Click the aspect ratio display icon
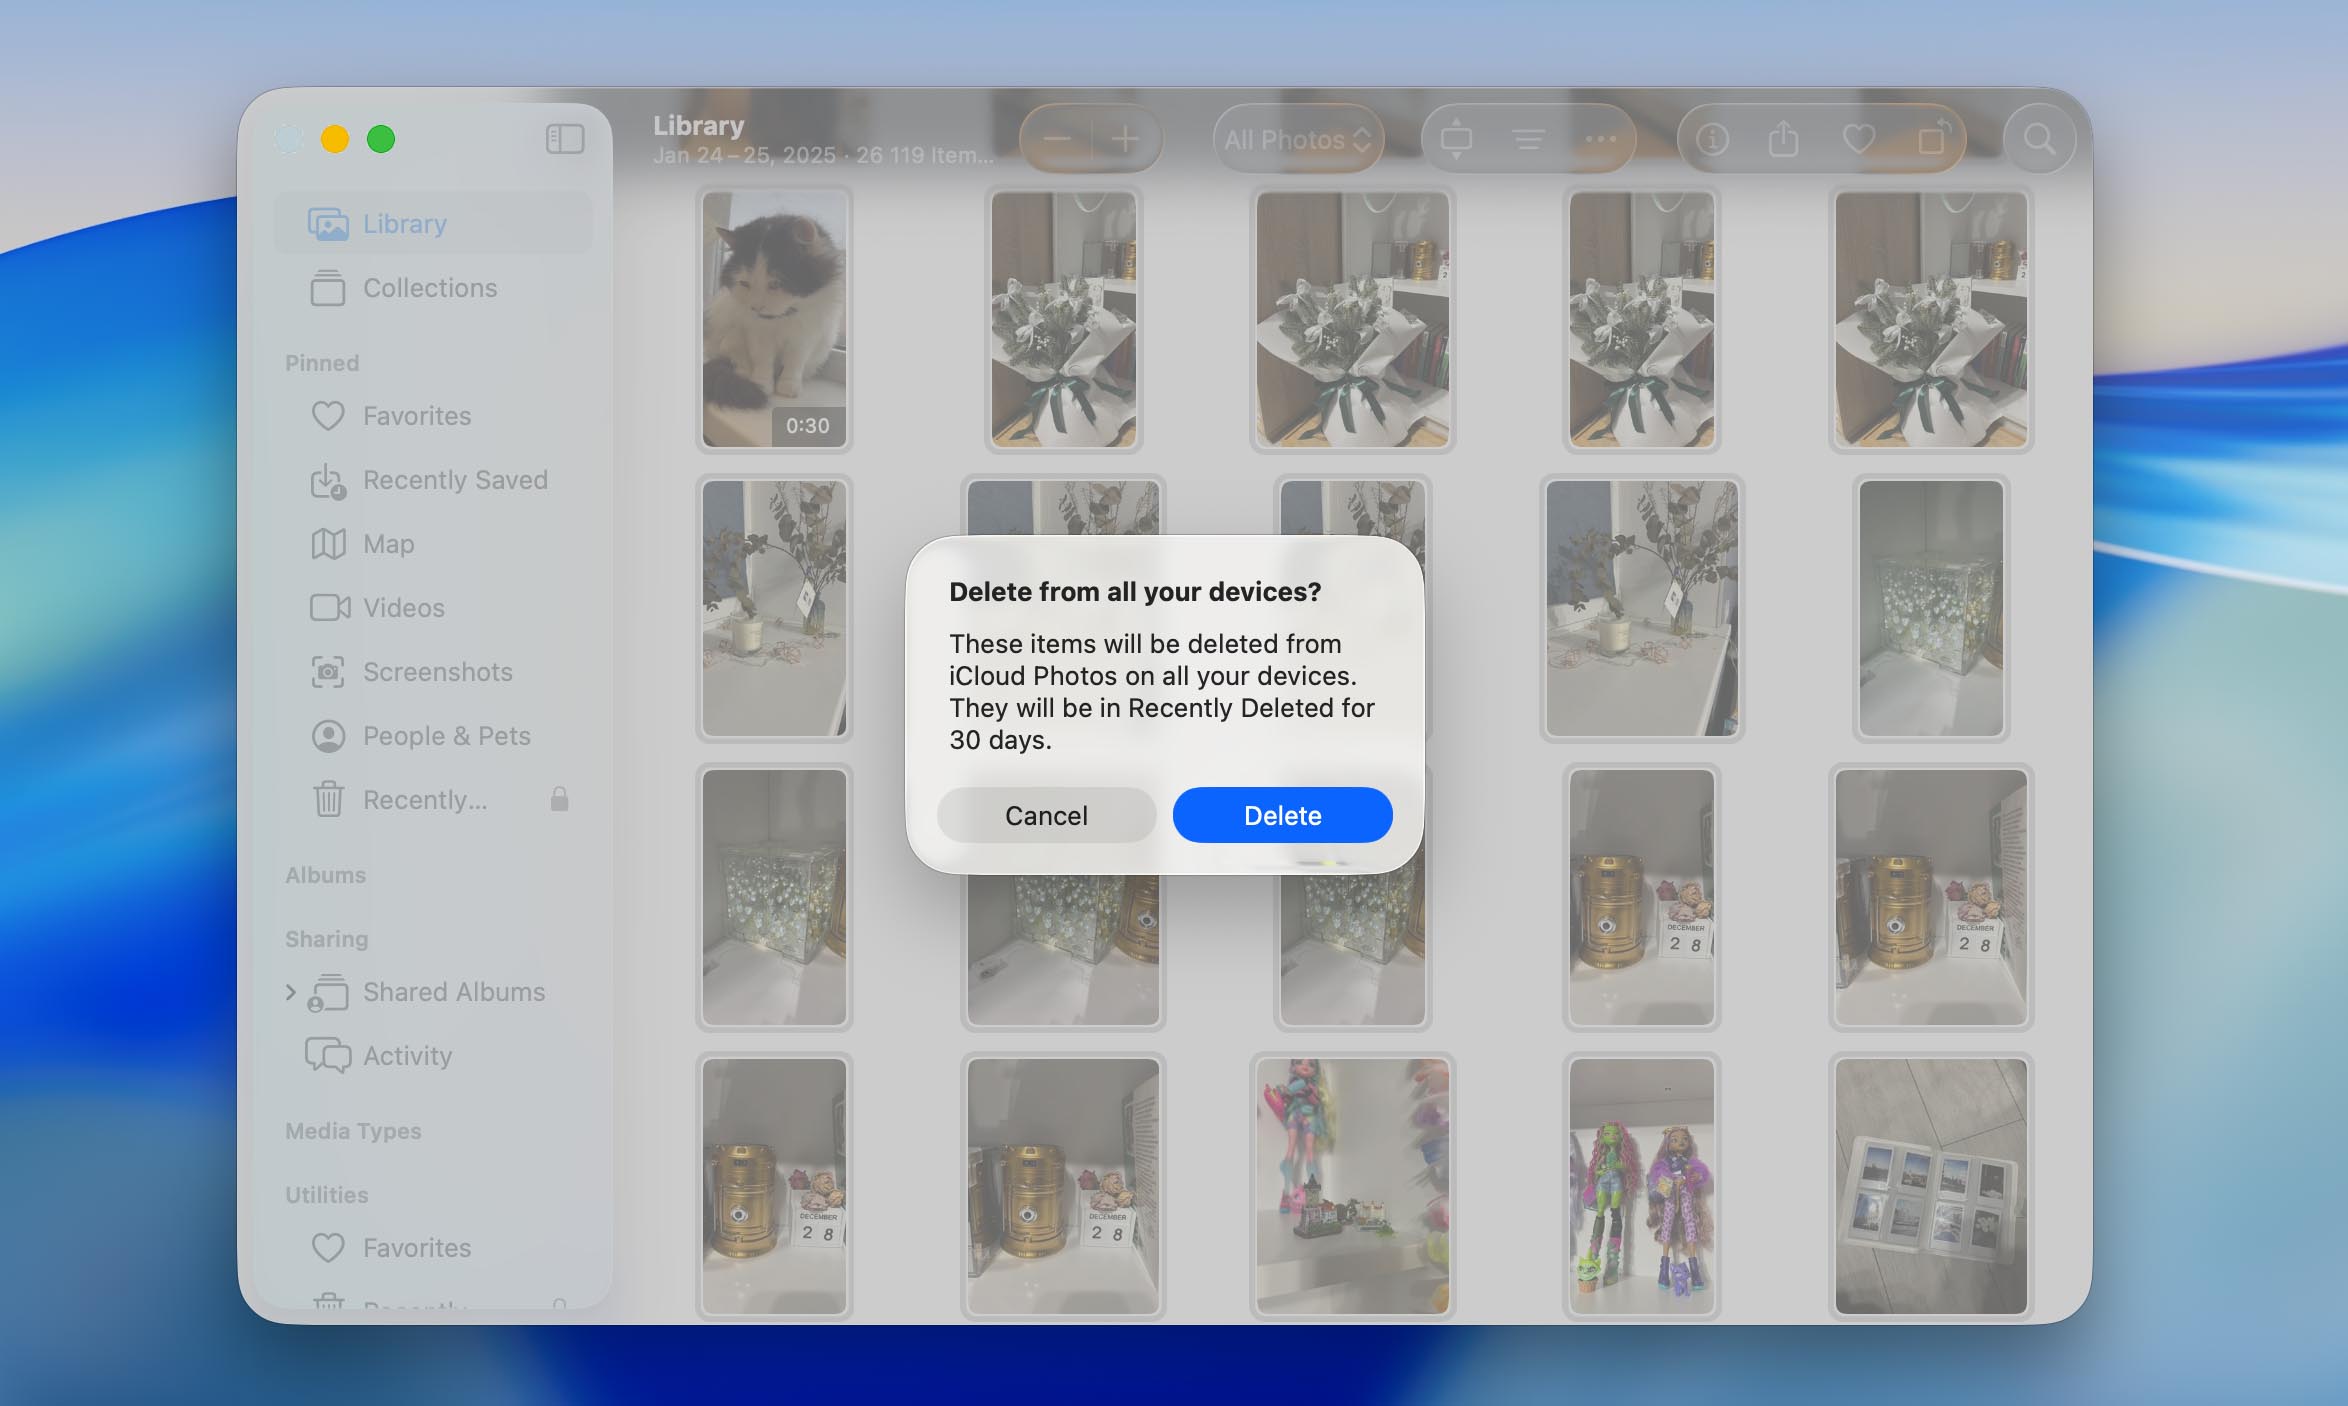This screenshot has height=1406, width=2348. [x=1456, y=139]
